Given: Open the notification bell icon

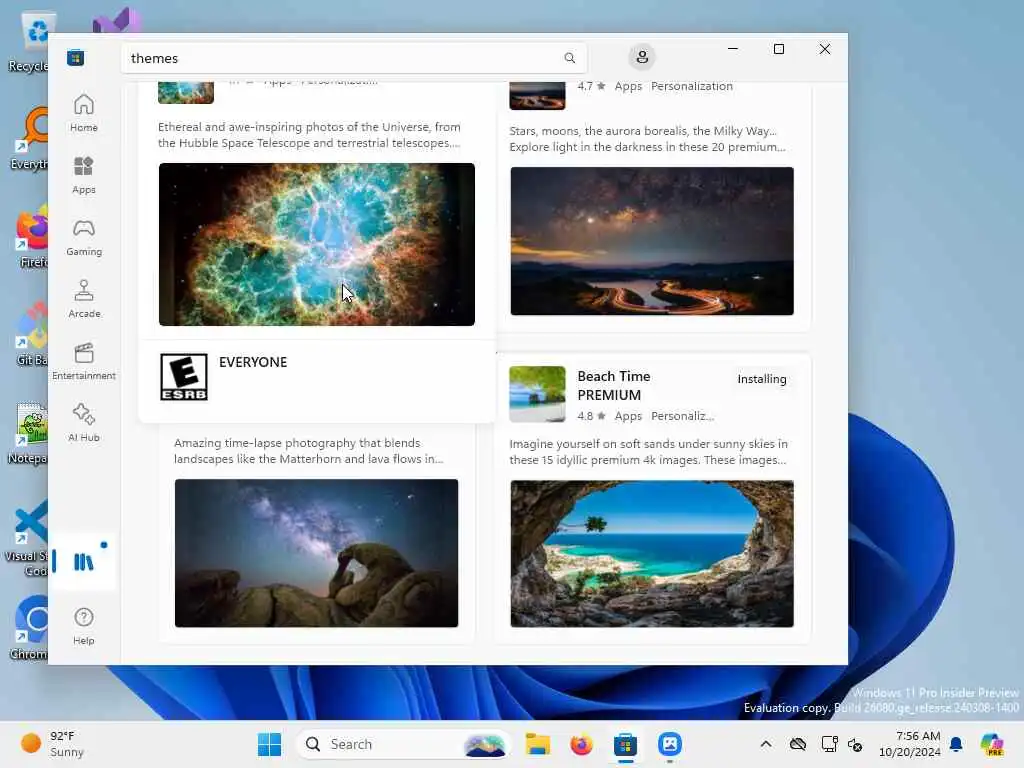Looking at the screenshot, I should pyautogui.click(x=956, y=744).
